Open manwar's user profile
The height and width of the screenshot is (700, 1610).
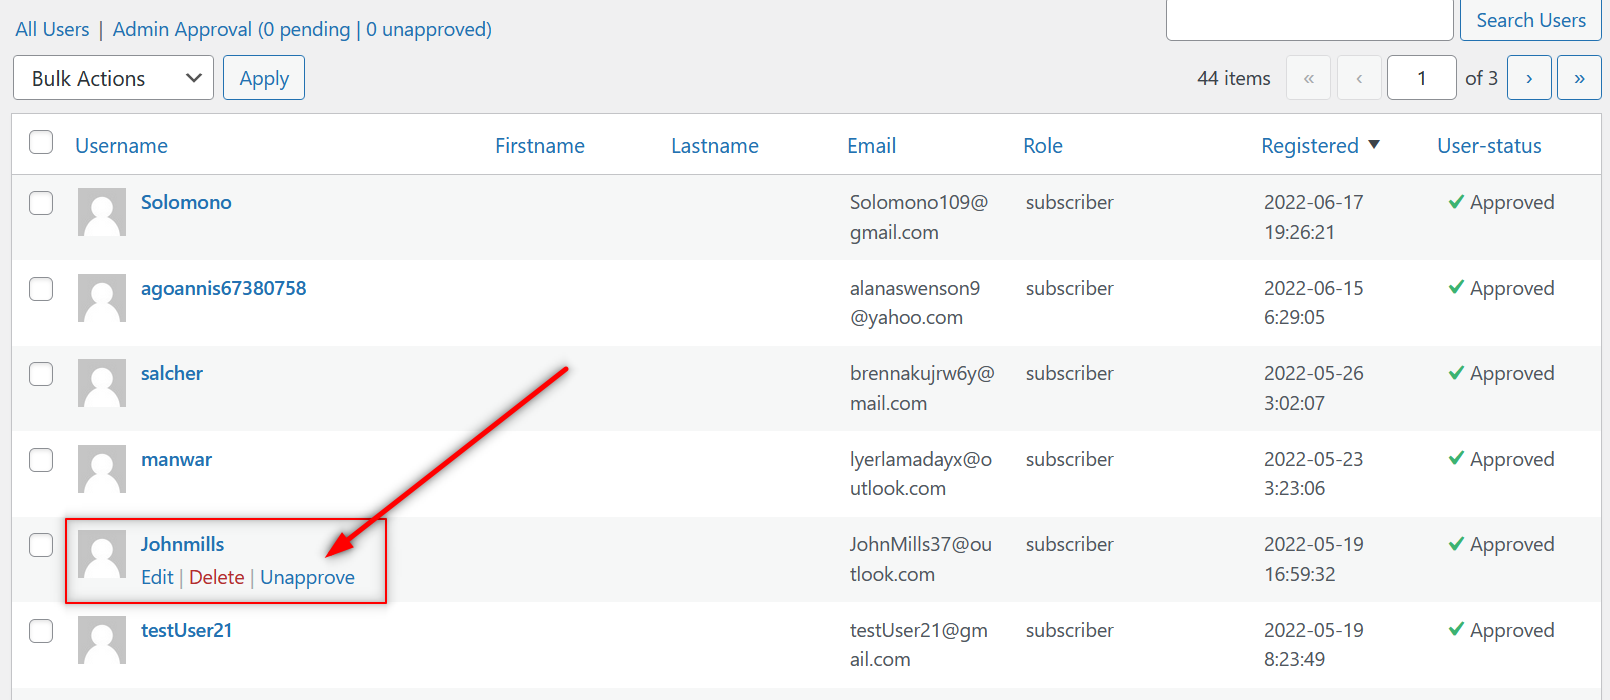pos(176,459)
